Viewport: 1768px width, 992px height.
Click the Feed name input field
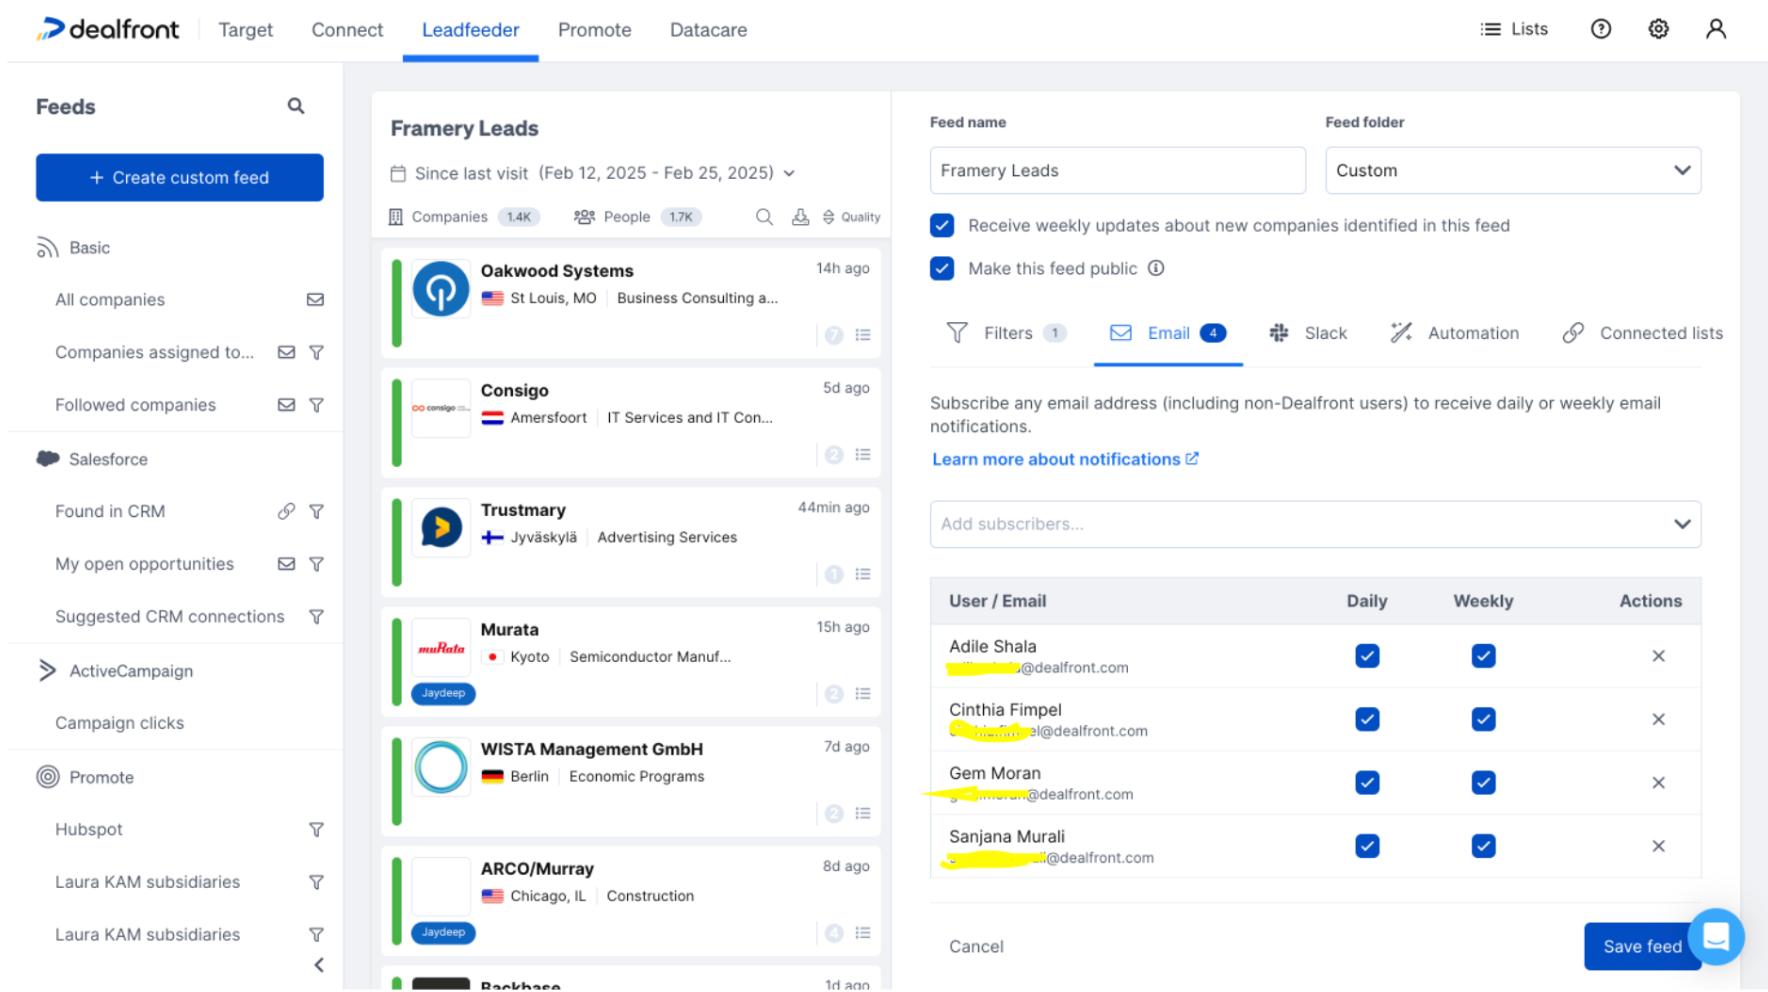pyautogui.click(x=1118, y=171)
